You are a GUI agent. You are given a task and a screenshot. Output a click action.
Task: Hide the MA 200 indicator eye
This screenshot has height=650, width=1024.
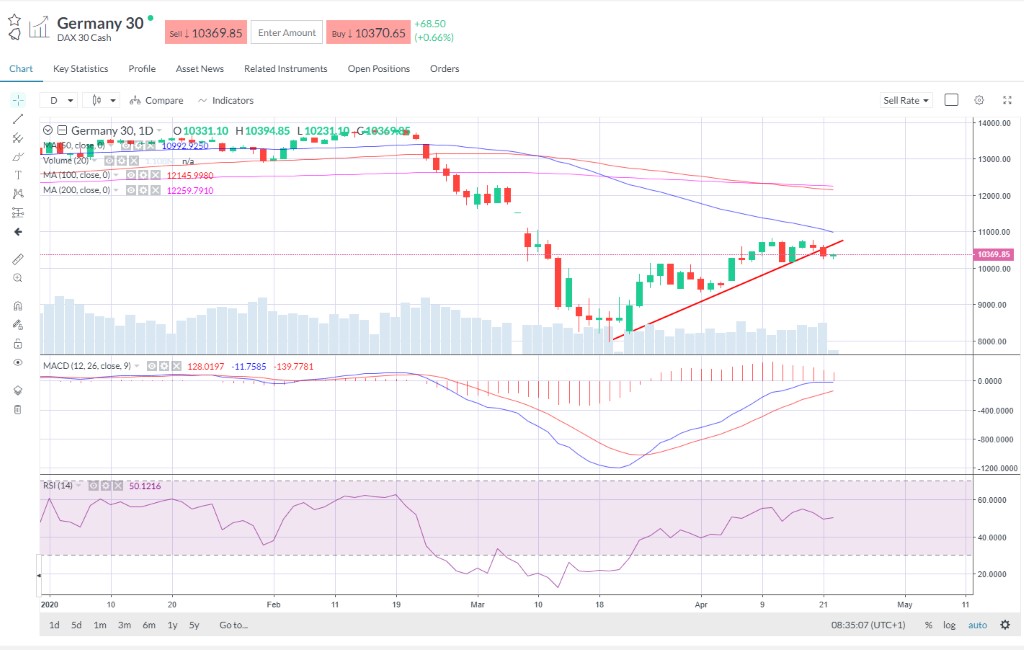pyautogui.click(x=131, y=190)
